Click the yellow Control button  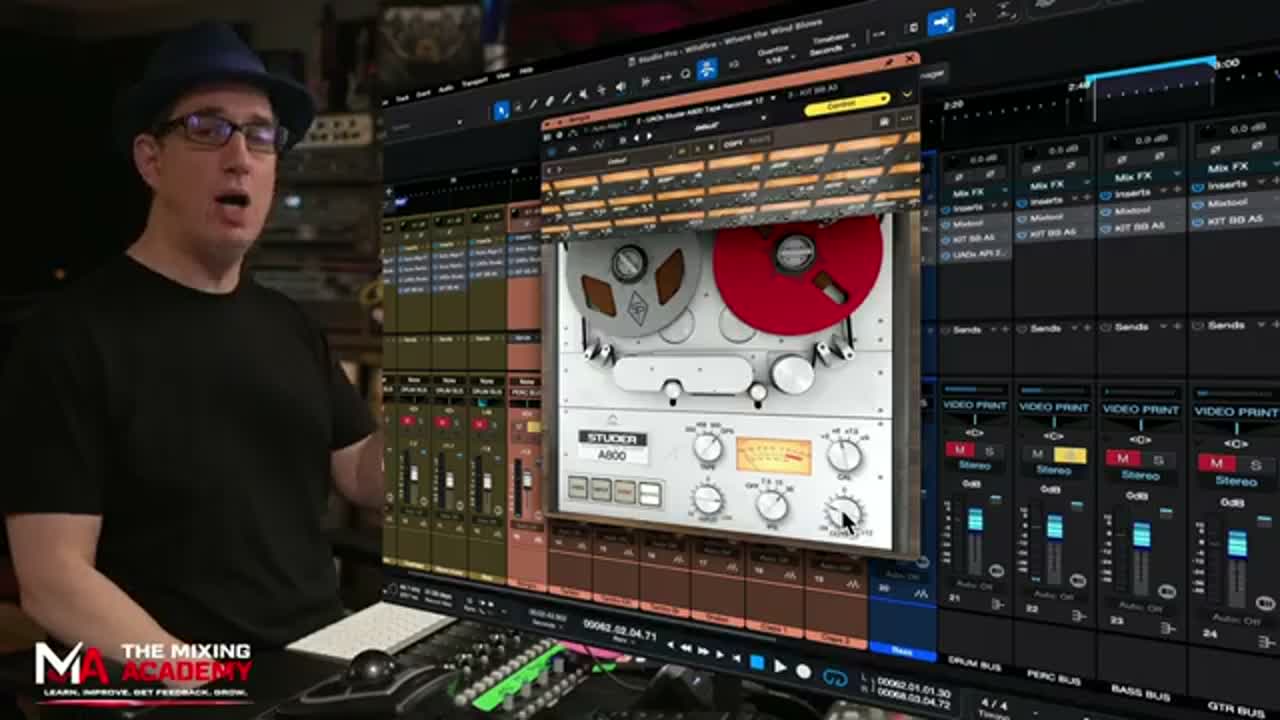847,103
